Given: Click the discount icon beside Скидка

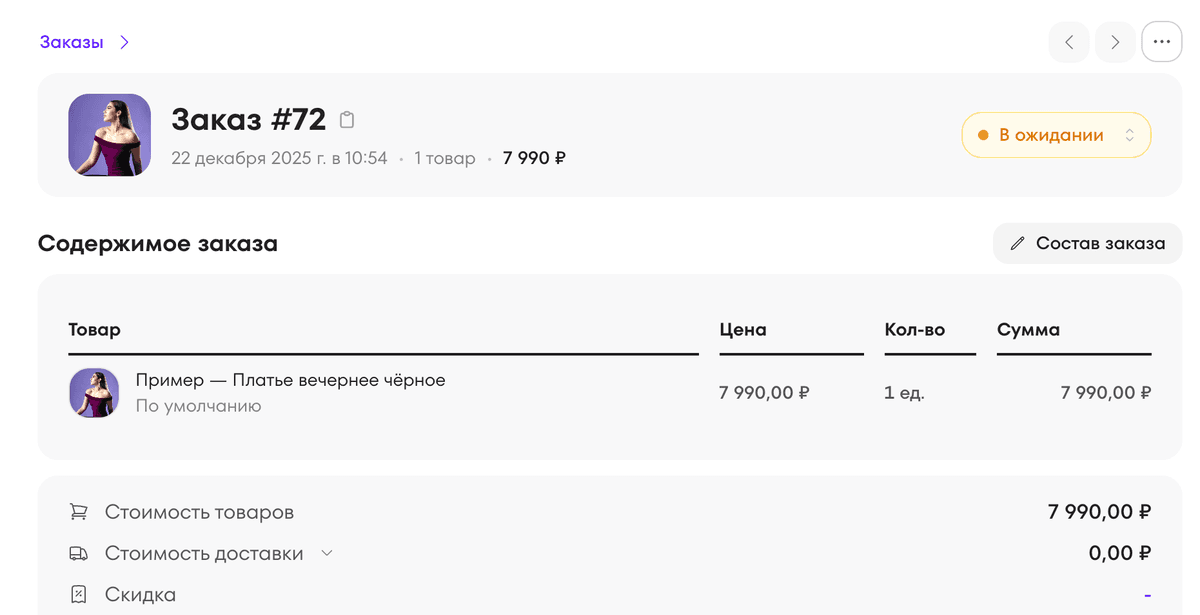Looking at the screenshot, I should pos(78,595).
